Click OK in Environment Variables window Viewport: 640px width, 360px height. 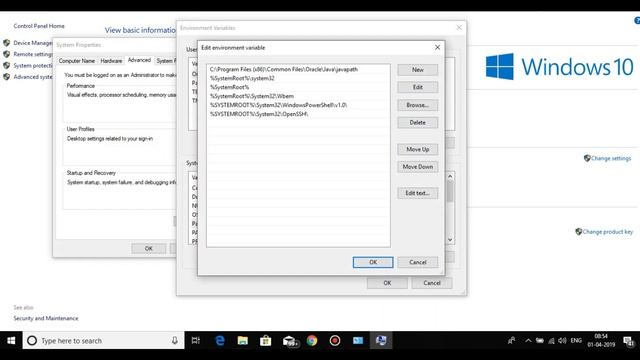point(387,283)
